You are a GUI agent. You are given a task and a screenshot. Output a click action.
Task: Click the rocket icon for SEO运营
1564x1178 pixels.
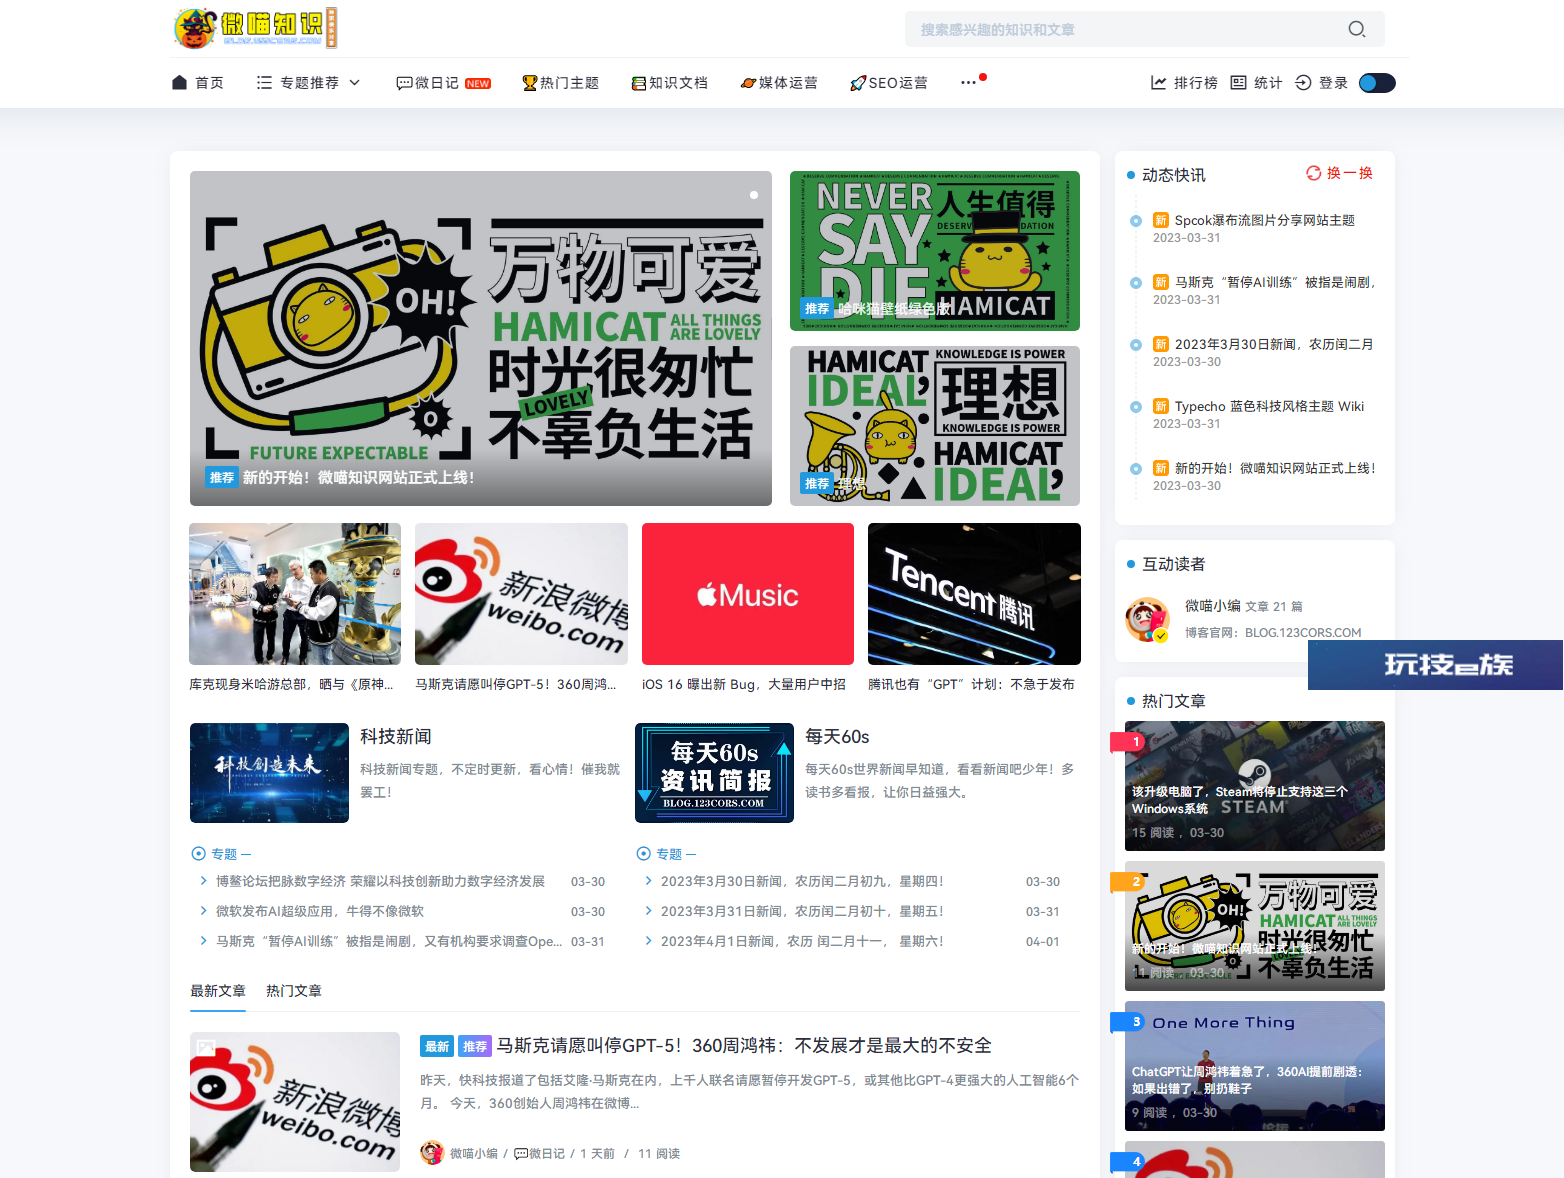(858, 83)
